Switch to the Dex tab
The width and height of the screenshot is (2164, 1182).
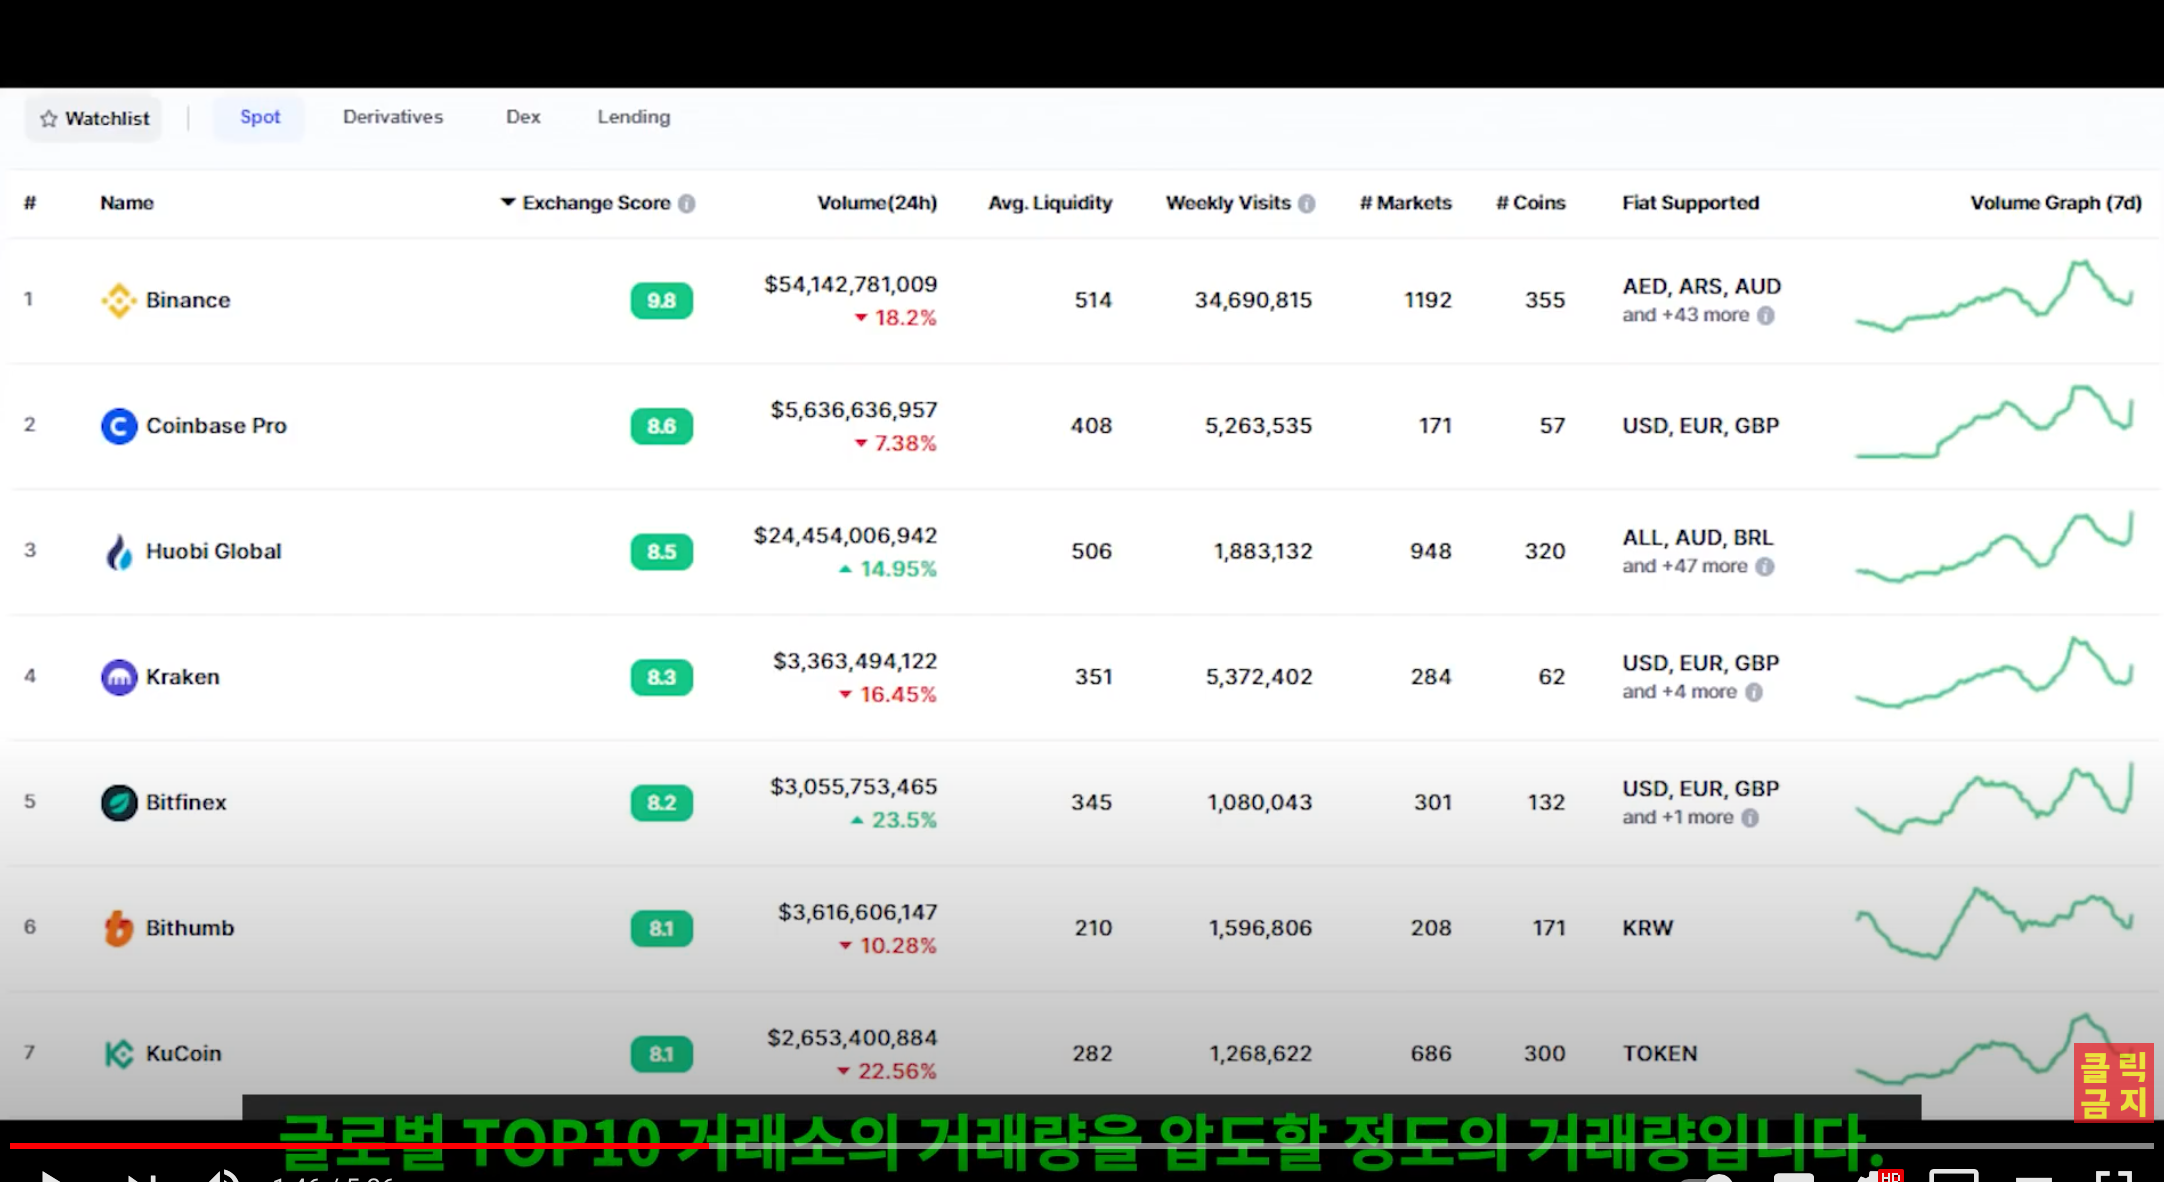[523, 117]
